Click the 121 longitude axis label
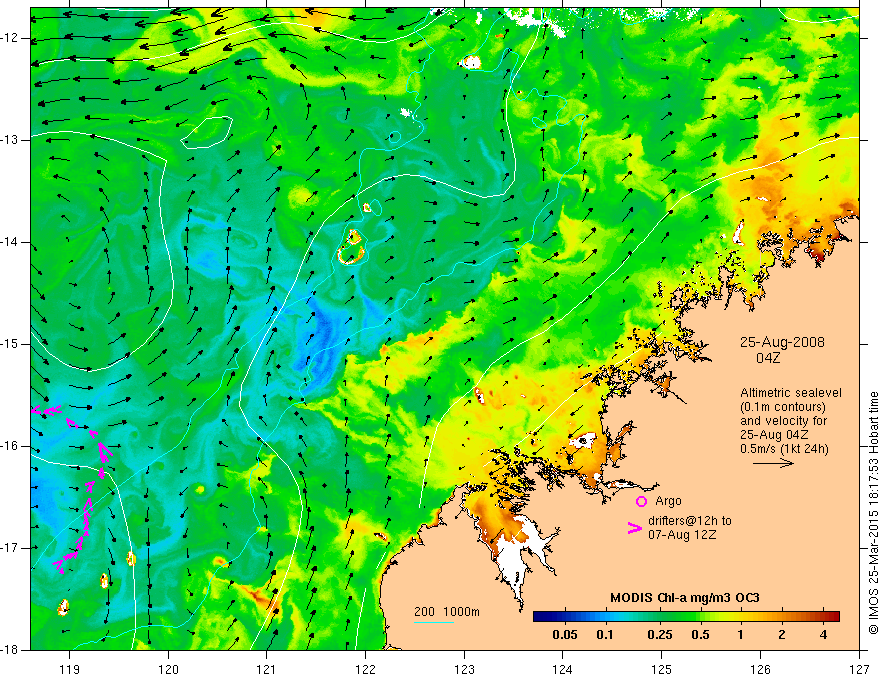The image size is (880, 680). point(267,669)
